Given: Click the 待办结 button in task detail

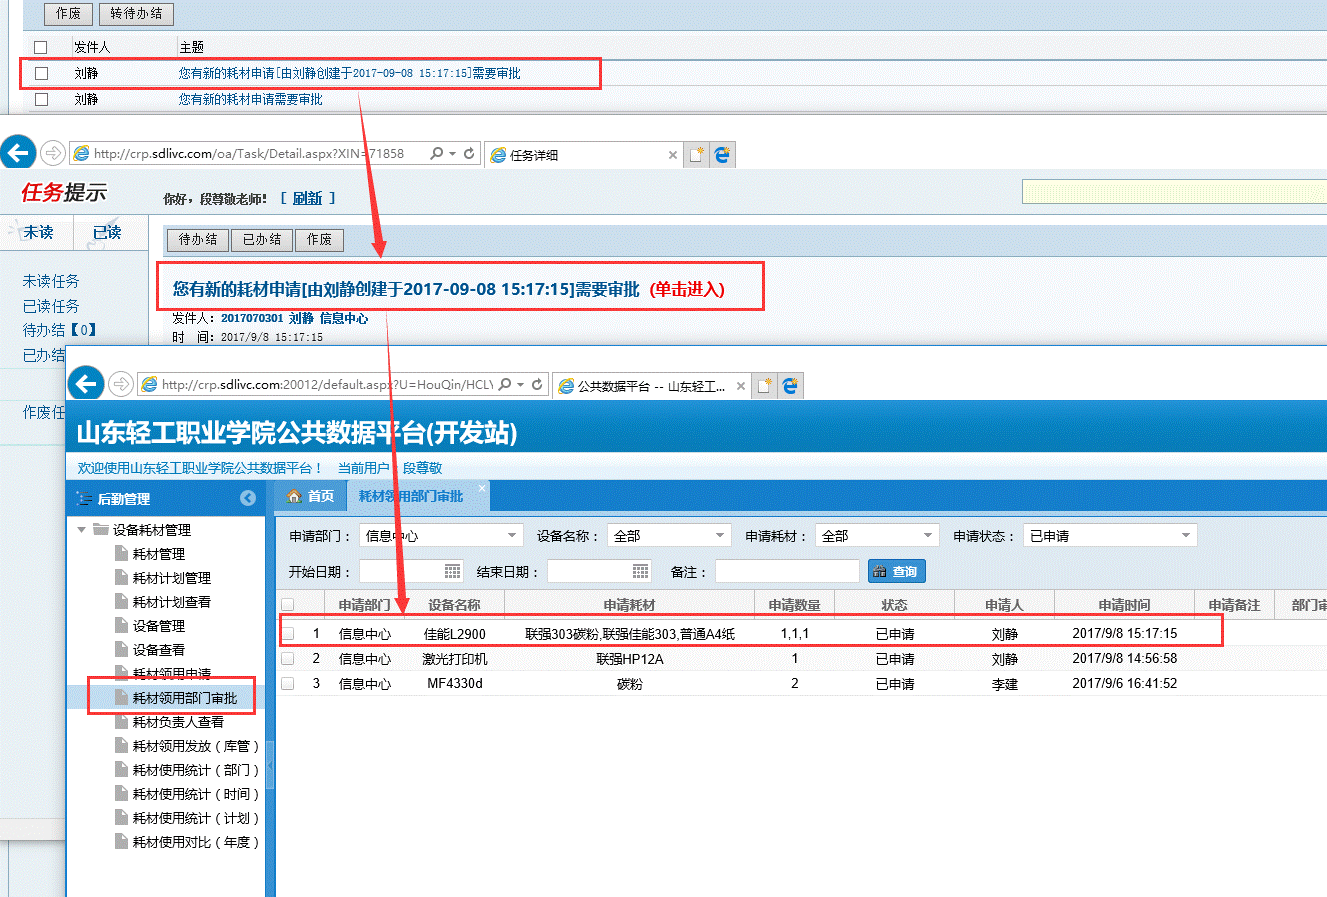Looking at the screenshot, I should 198,239.
